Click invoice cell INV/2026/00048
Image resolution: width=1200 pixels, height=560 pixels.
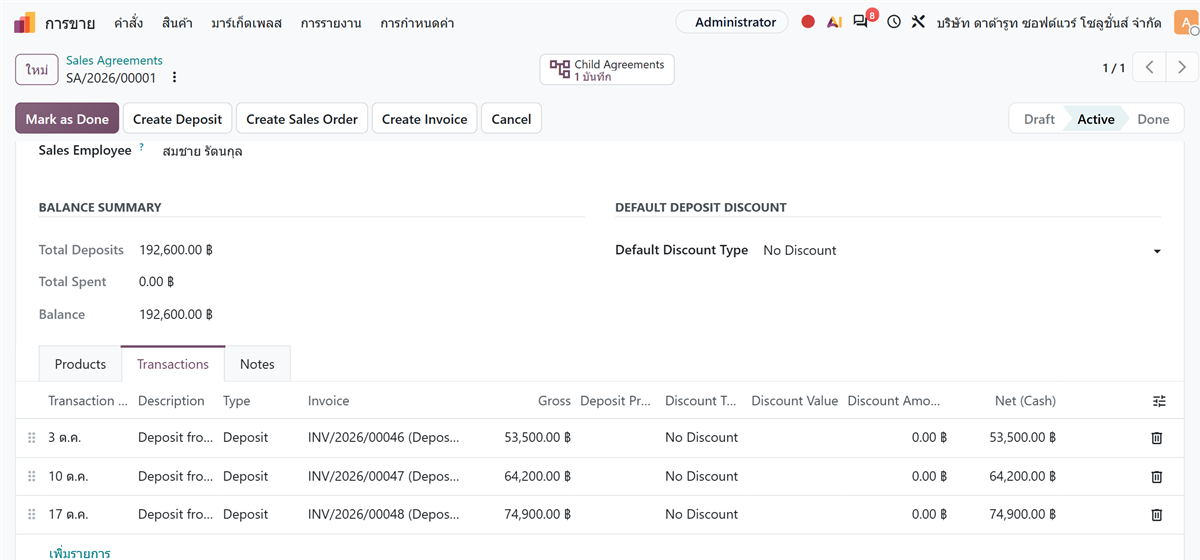coord(383,515)
